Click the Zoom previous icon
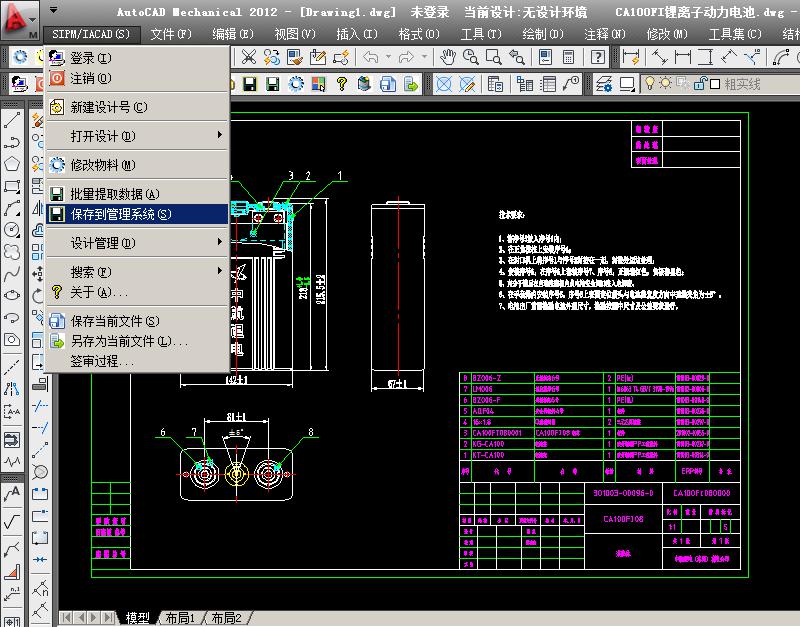800x627 pixels. pos(517,57)
